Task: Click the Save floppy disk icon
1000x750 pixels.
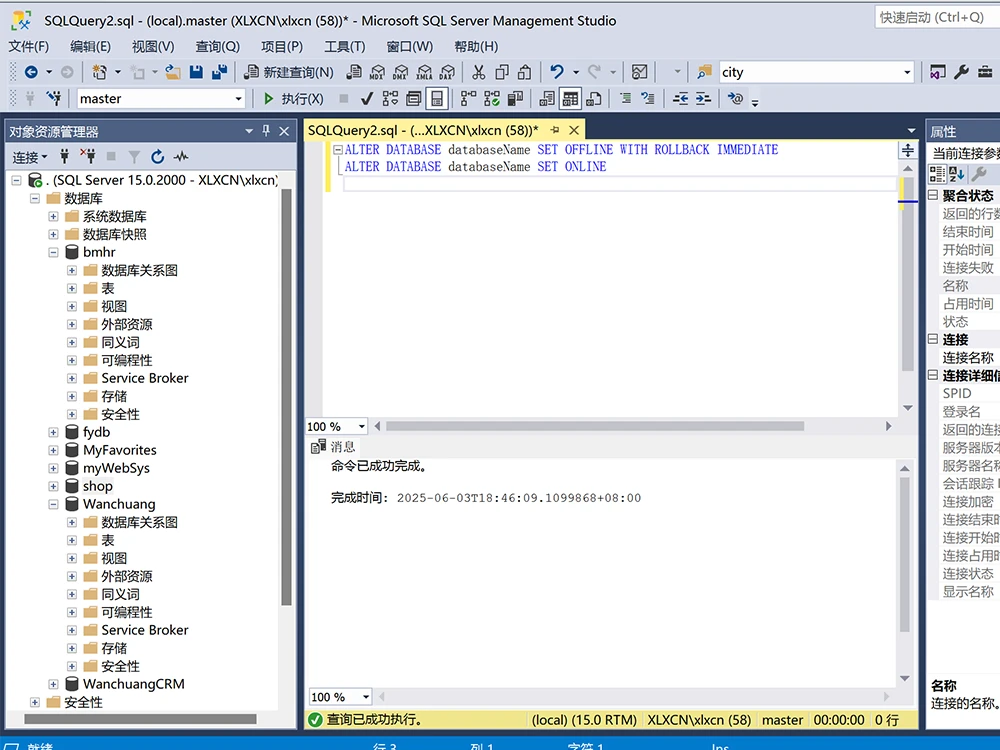Action: click(x=196, y=72)
